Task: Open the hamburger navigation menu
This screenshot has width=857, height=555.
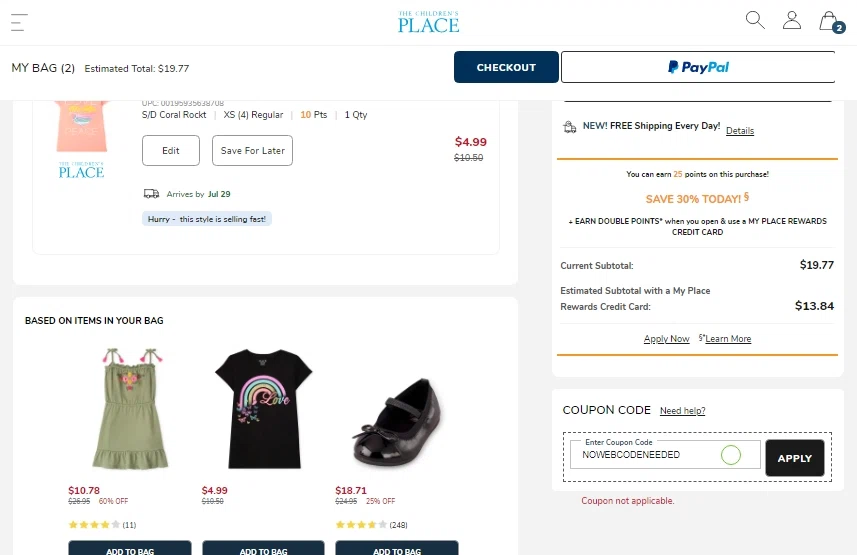Action: click(x=19, y=22)
